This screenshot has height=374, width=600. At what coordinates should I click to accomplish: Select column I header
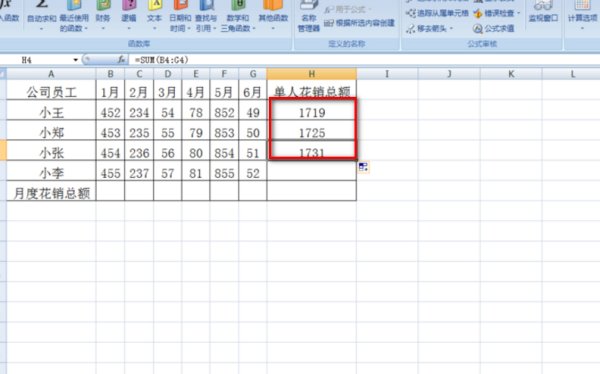click(387, 74)
